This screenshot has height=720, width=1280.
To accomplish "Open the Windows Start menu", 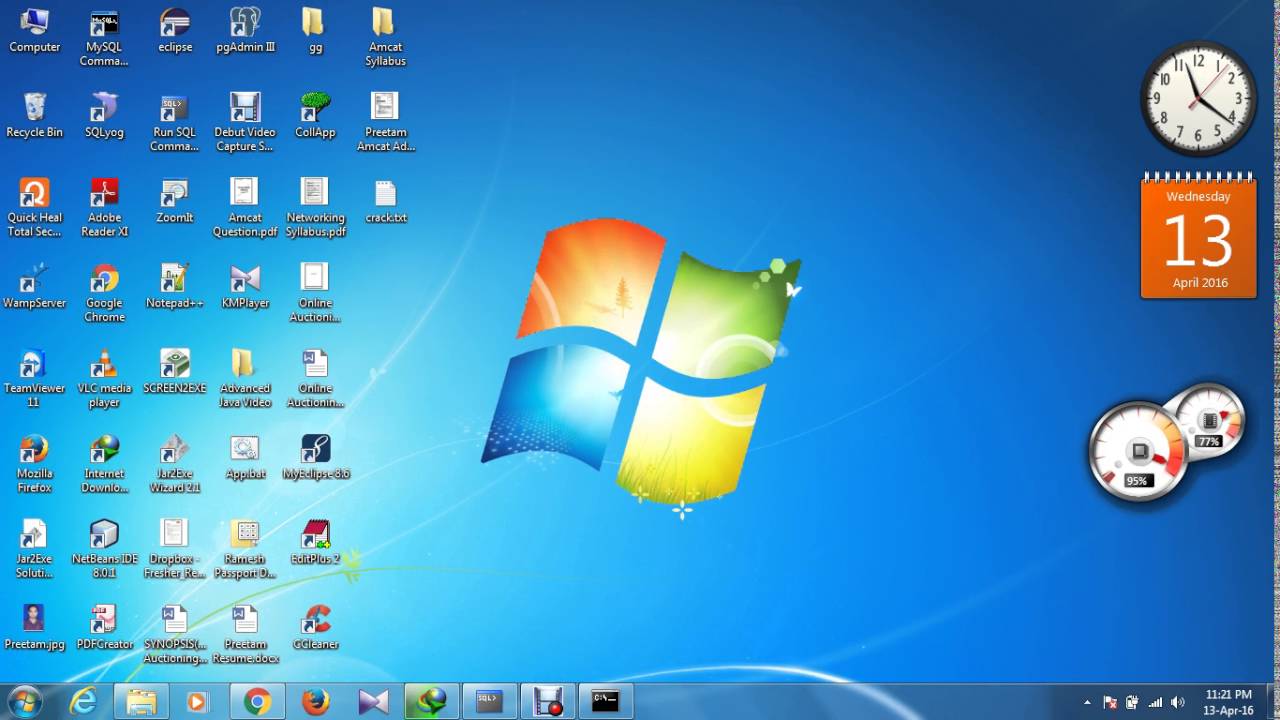I will (24, 702).
